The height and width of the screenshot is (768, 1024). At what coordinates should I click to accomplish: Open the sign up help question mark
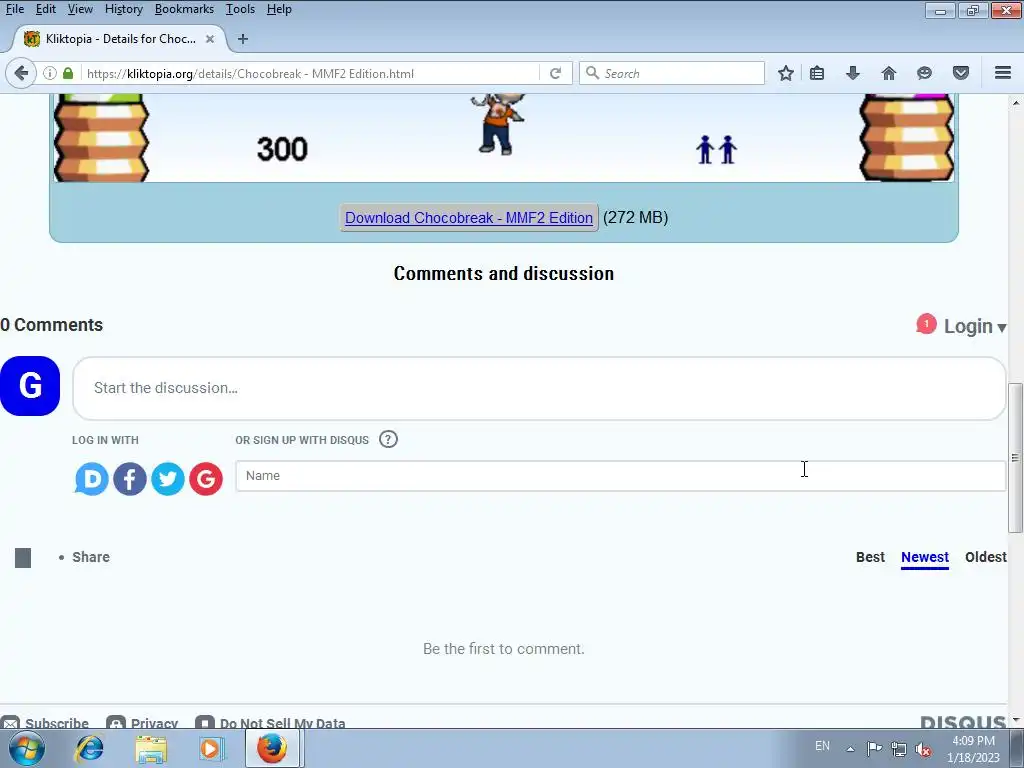pos(388,440)
